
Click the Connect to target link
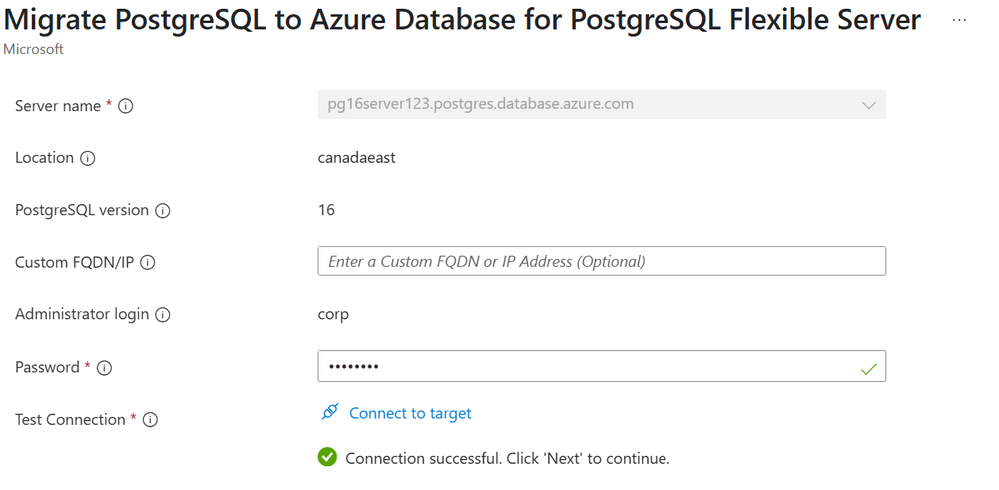click(x=410, y=413)
